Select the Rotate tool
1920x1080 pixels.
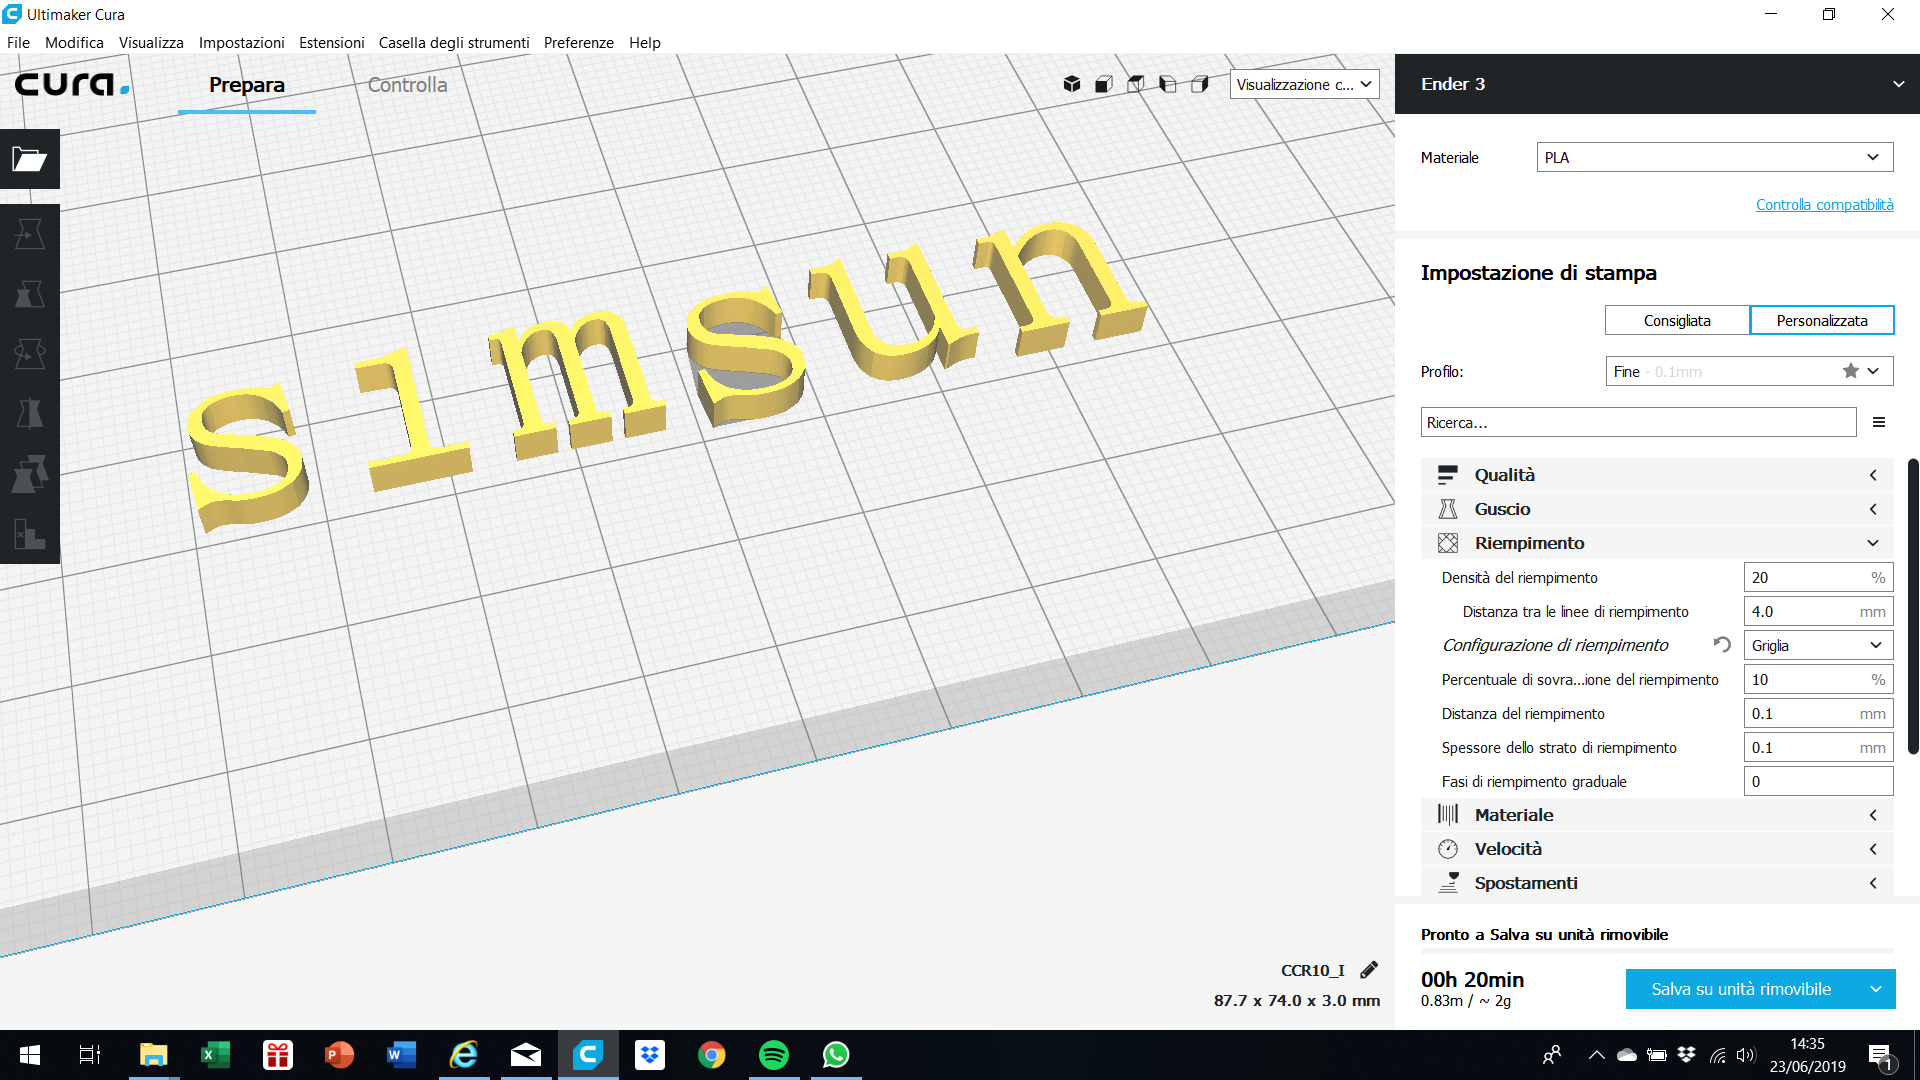(x=29, y=353)
